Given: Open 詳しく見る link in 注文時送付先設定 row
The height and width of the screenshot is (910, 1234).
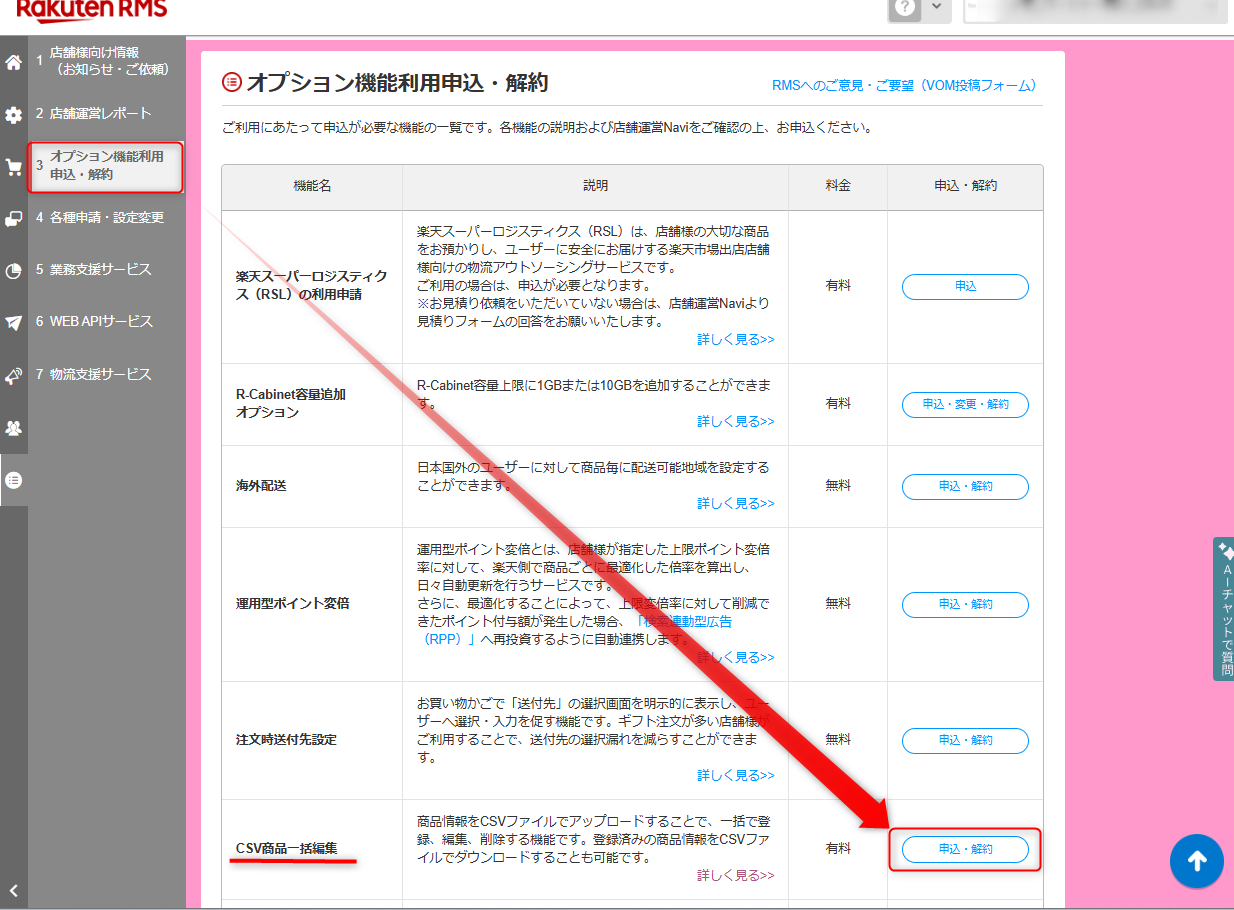Looking at the screenshot, I should tap(736, 775).
